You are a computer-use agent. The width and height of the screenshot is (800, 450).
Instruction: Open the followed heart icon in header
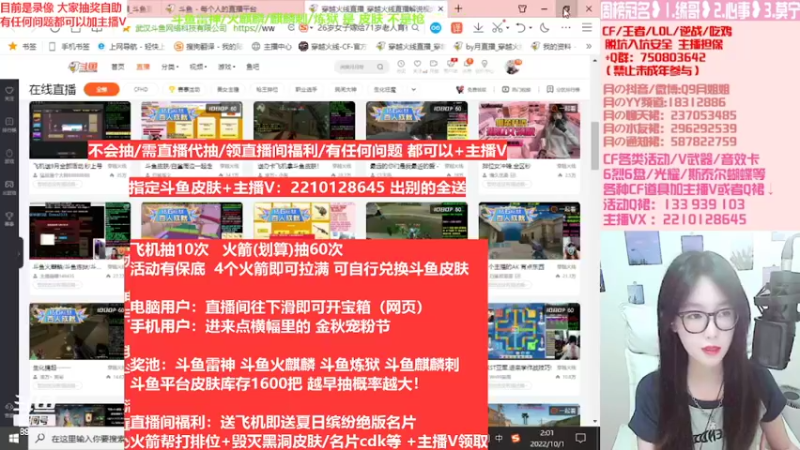click(x=417, y=65)
